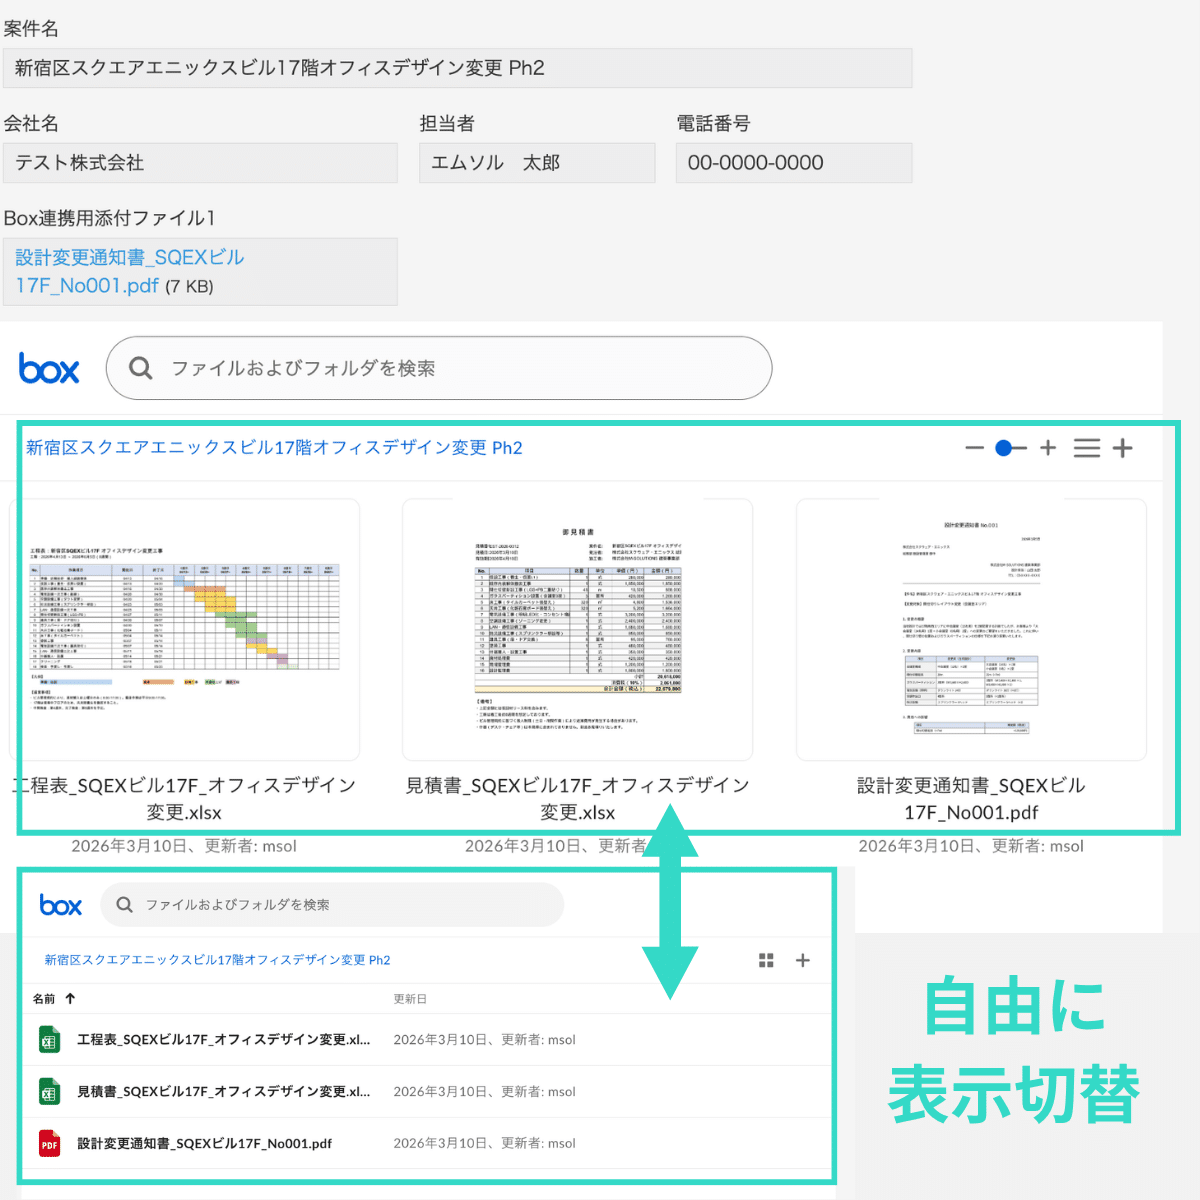Click the Excel icon beside 見積書 in the file list
The height and width of the screenshot is (1200, 1200).
click(49, 1091)
